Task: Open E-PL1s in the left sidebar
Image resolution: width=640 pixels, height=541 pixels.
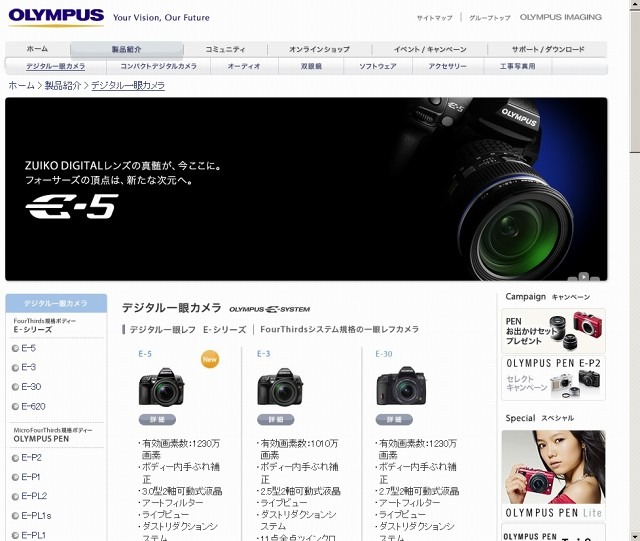Action: [x=36, y=516]
